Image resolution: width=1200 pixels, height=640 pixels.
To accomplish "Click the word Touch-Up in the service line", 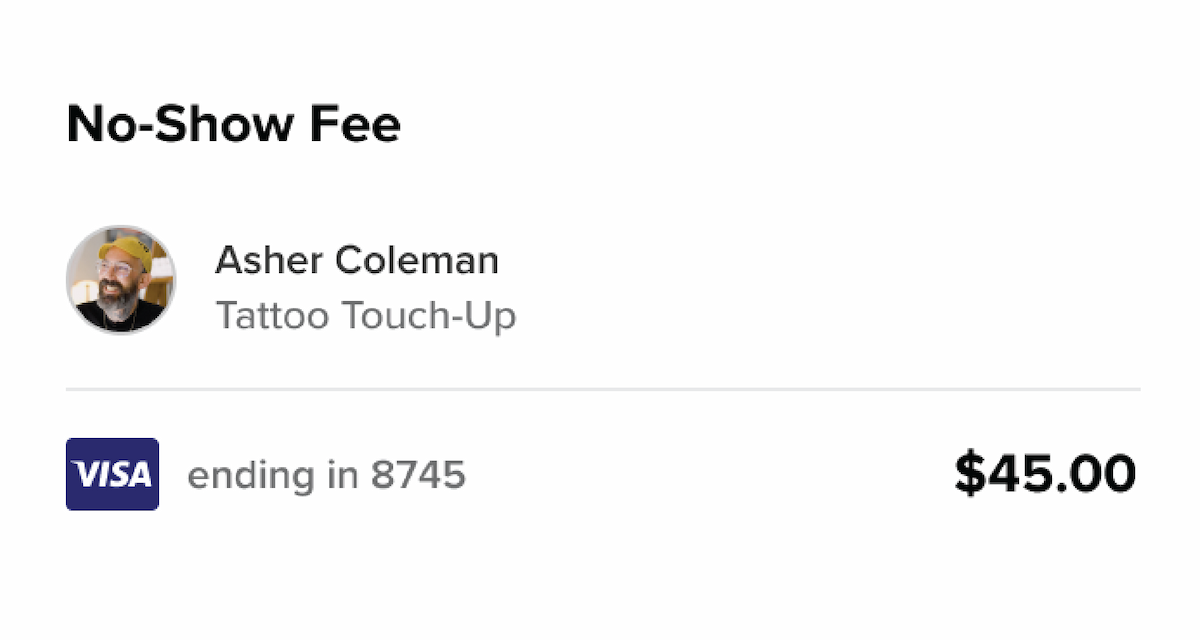I will click(429, 316).
